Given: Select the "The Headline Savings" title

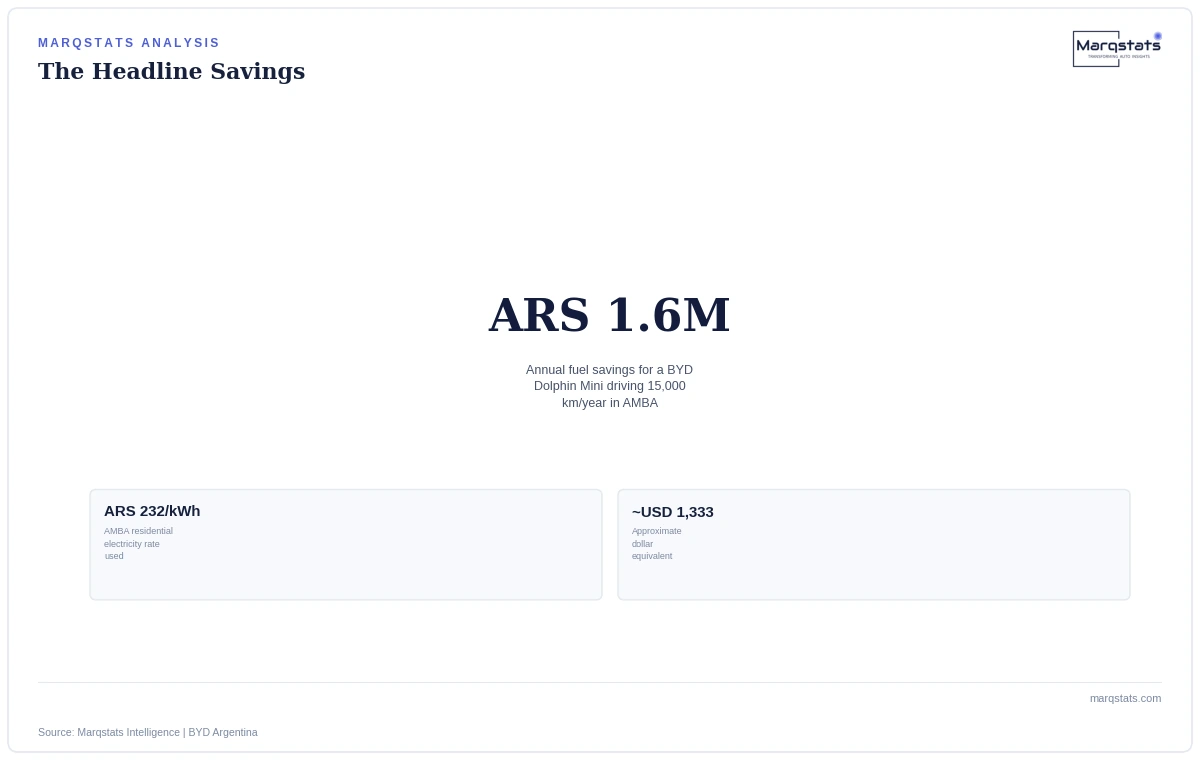Looking at the screenshot, I should [171, 71].
